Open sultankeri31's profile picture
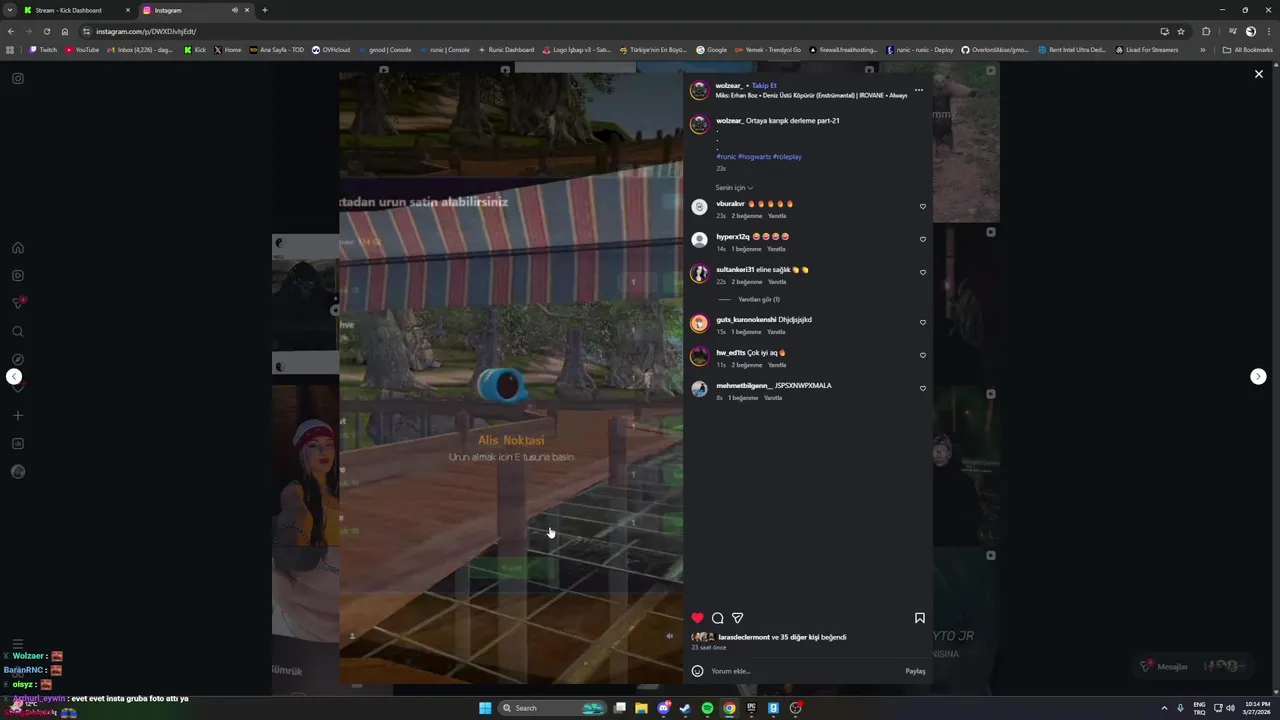 click(x=700, y=273)
